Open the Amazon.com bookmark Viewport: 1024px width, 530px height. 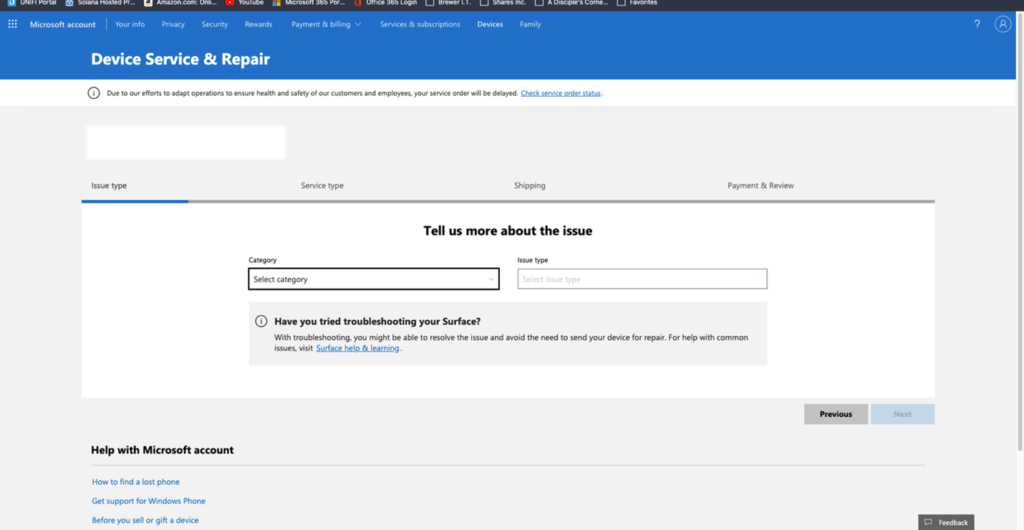pyautogui.click(x=180, y=3)
